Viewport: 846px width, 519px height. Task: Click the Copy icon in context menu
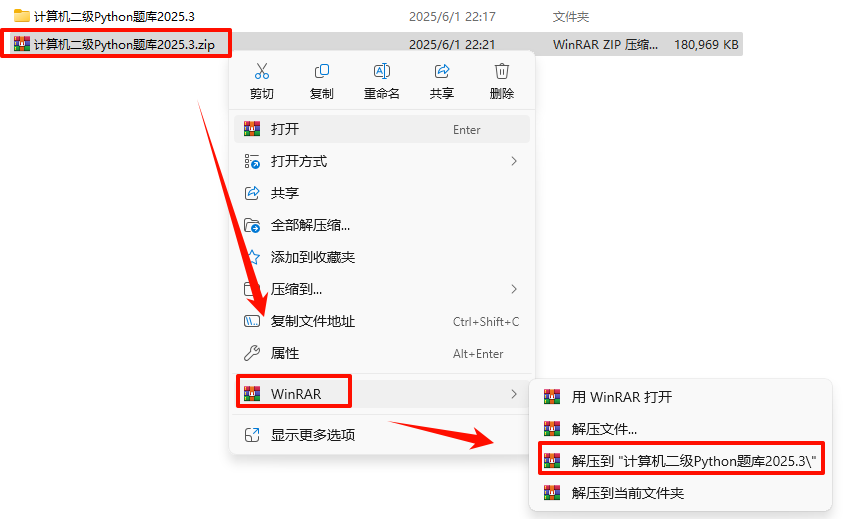point(322,71)
